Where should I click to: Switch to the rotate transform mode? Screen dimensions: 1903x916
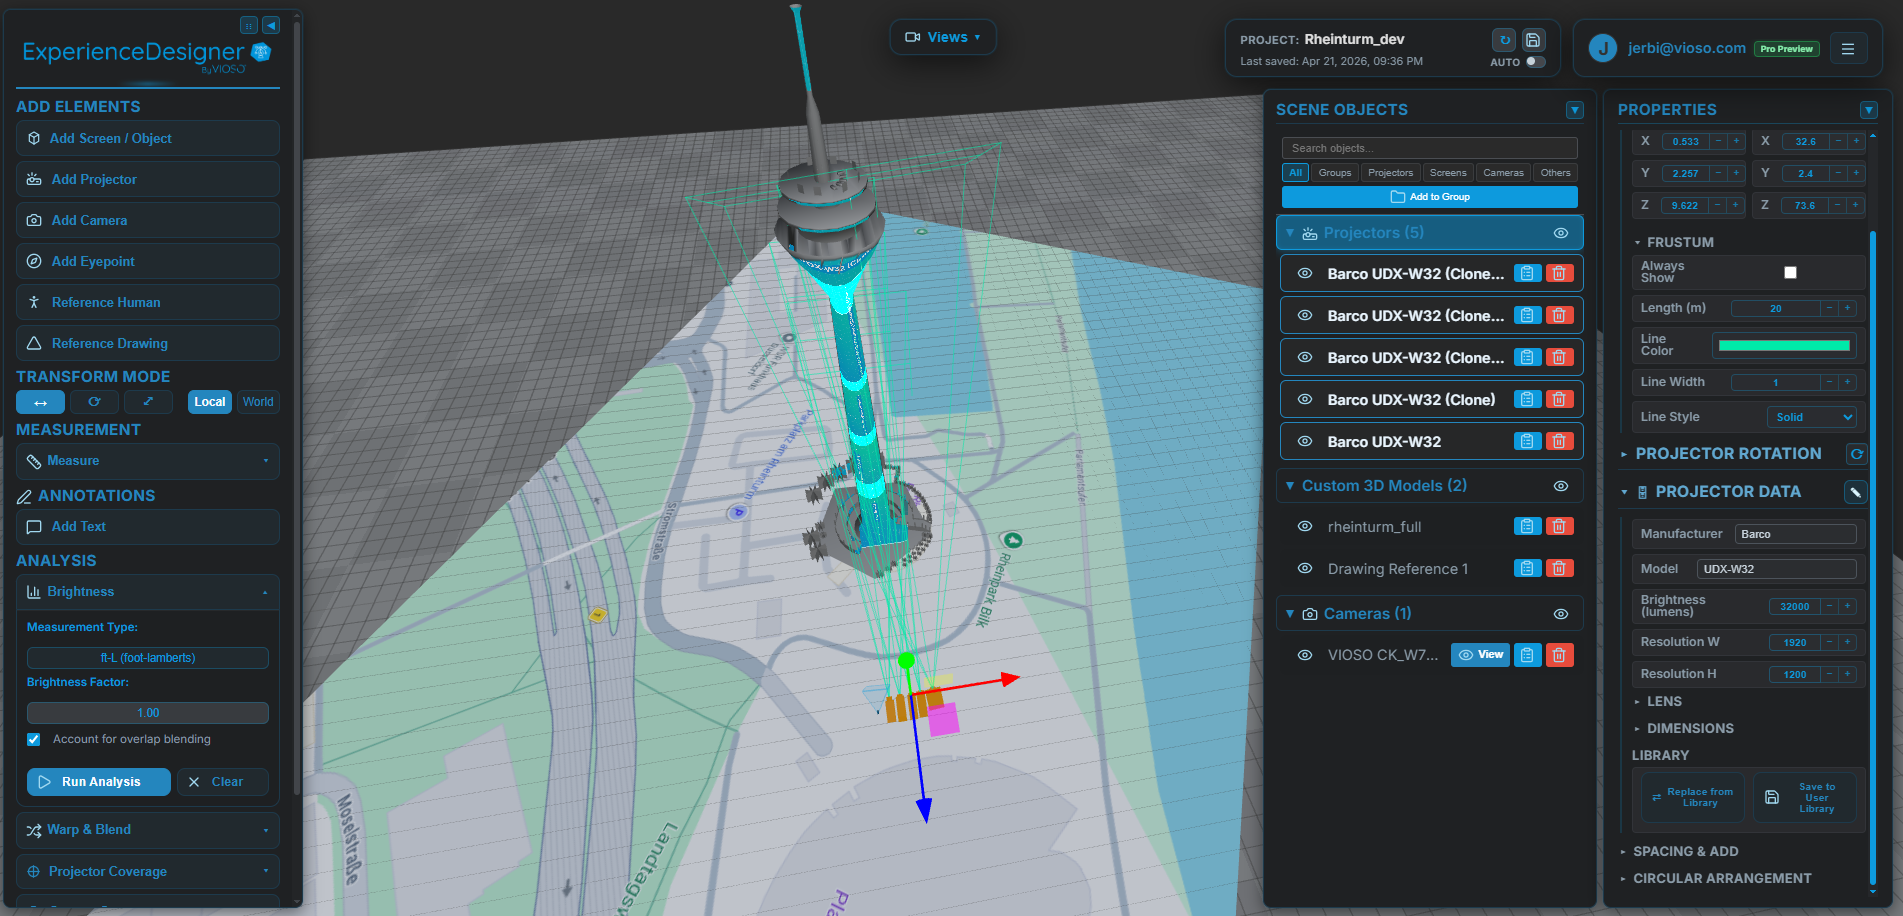coord(94,401)
